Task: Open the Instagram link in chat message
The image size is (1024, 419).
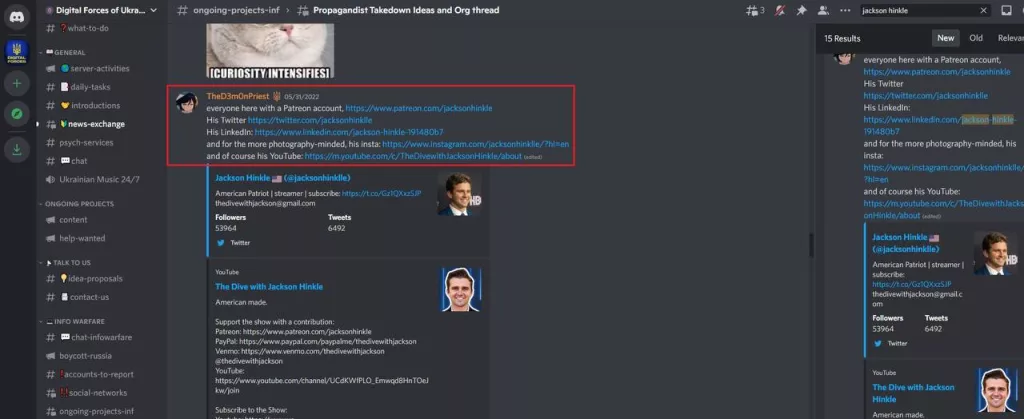Action: (x=475, y=144)
